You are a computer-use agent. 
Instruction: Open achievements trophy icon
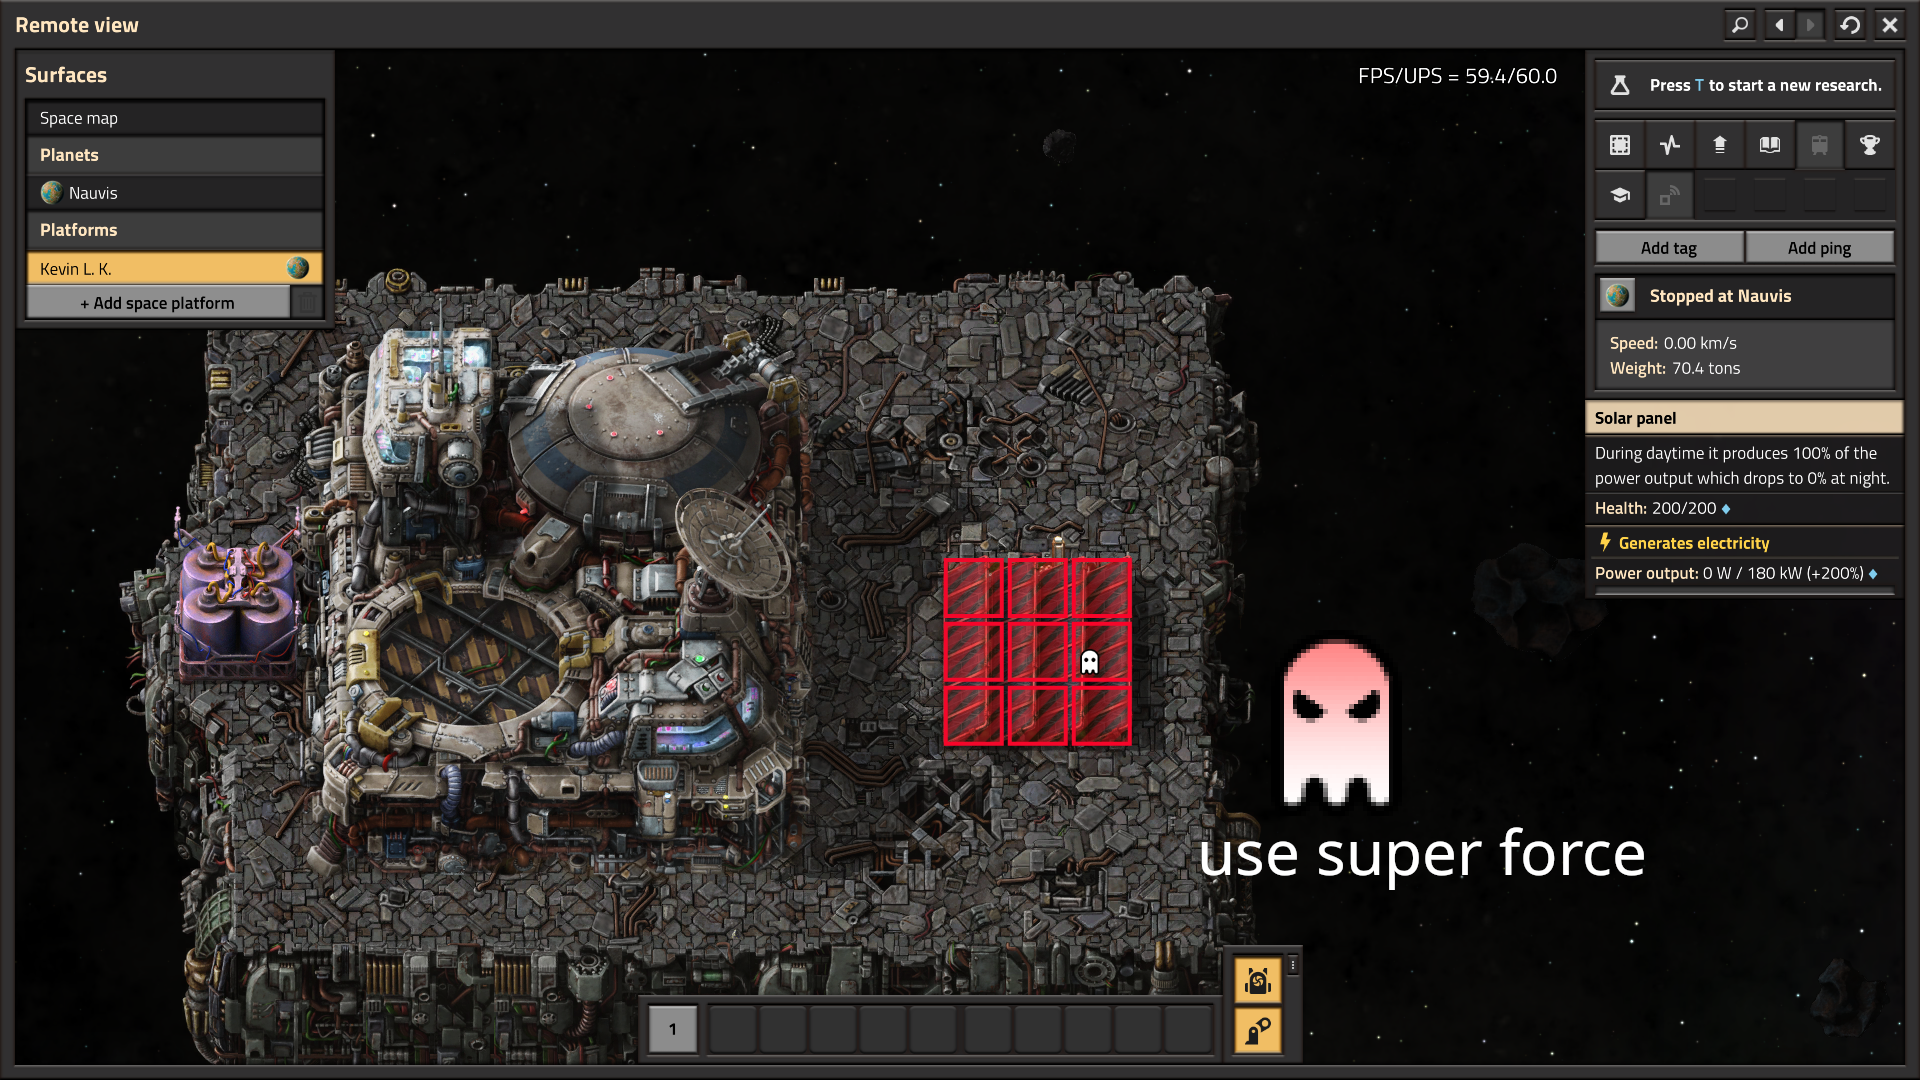1870,145
